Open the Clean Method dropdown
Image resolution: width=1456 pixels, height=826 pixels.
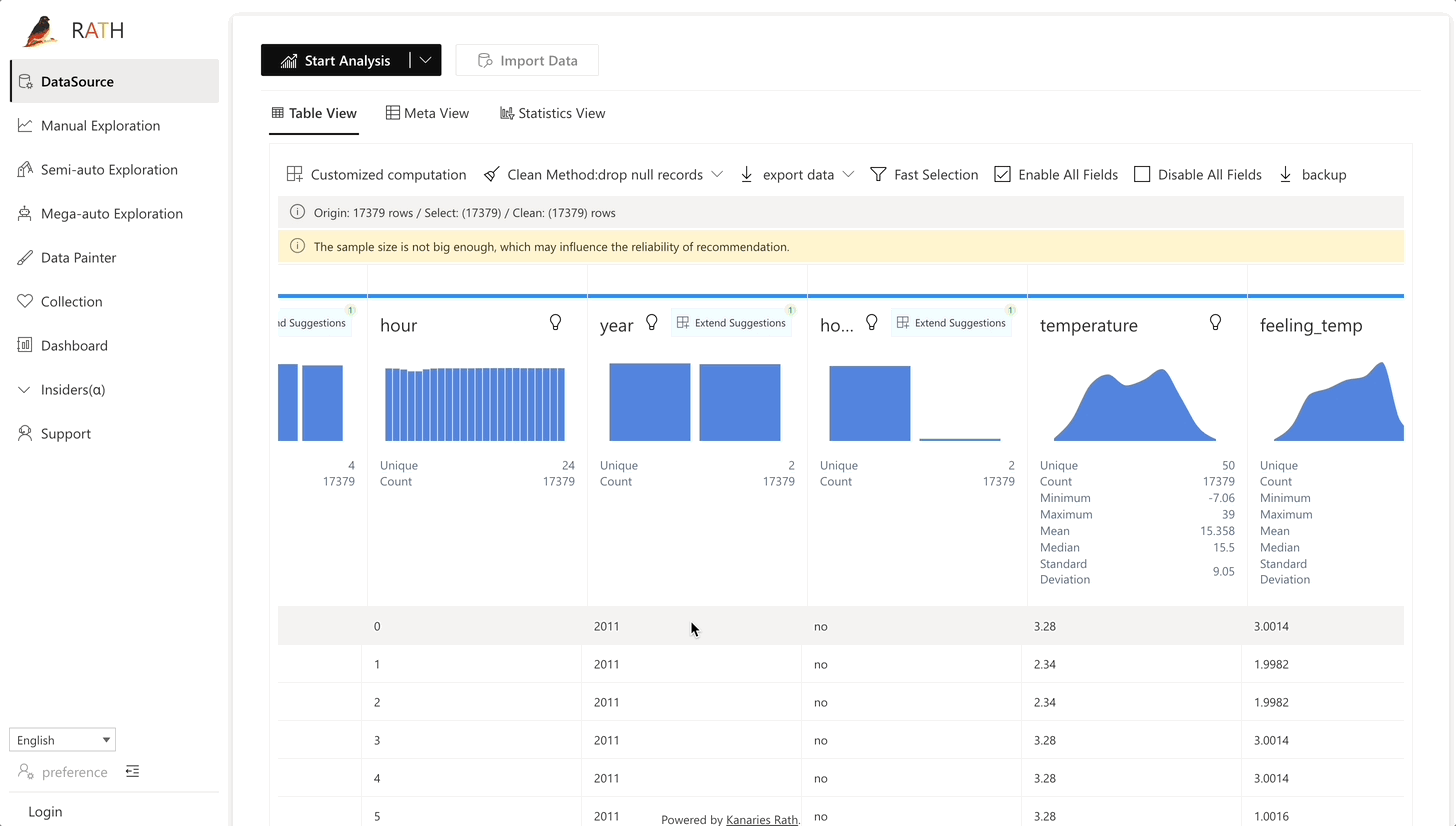click(603, 175)
